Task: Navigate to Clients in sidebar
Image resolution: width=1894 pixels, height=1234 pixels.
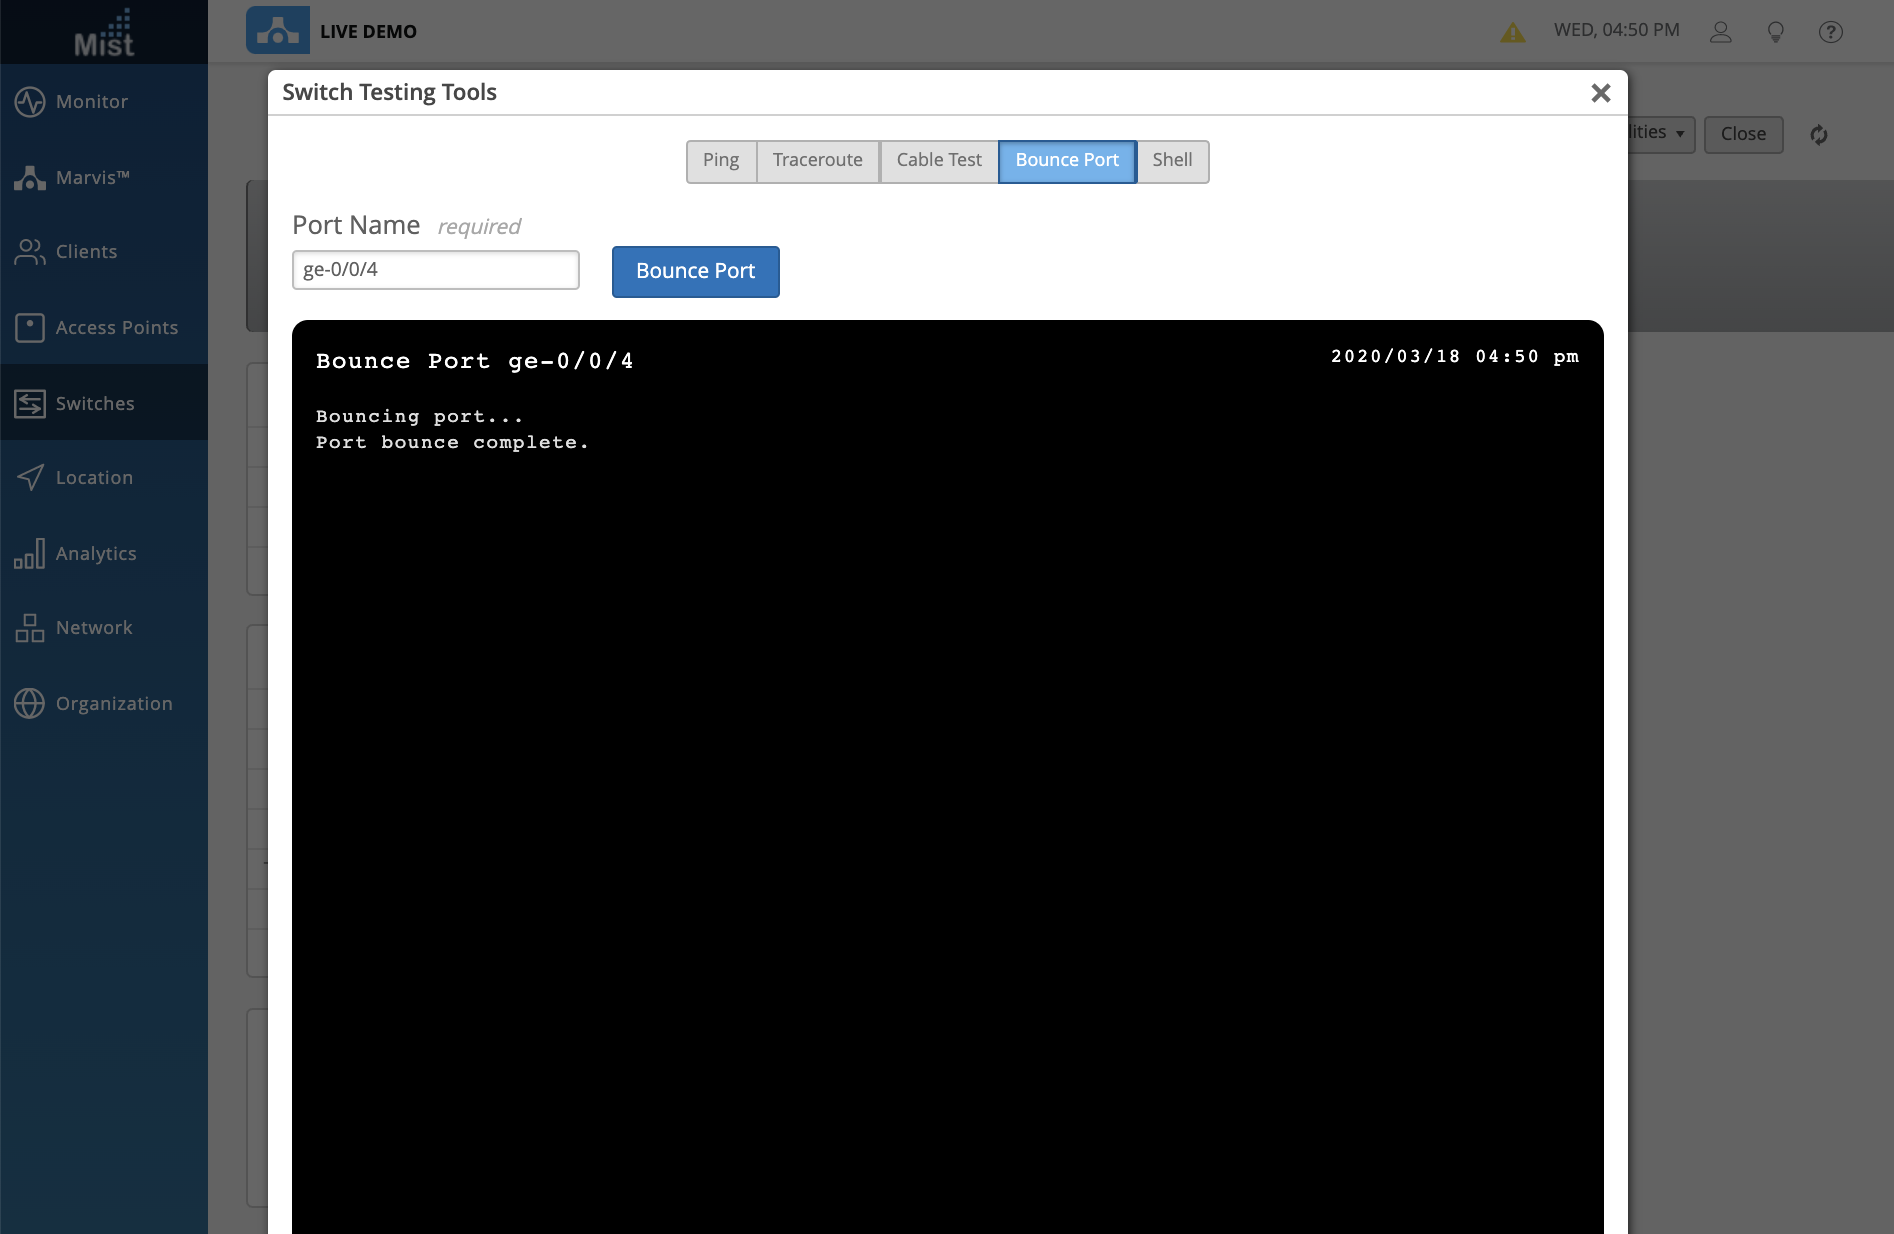Action: 87,252
